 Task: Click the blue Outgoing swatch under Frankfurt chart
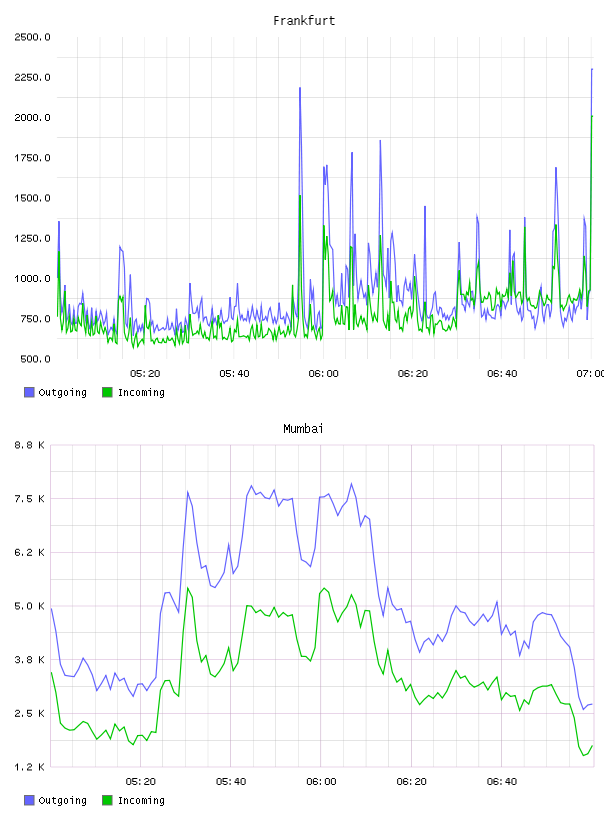pyautogui.click(x=29, y=392)
